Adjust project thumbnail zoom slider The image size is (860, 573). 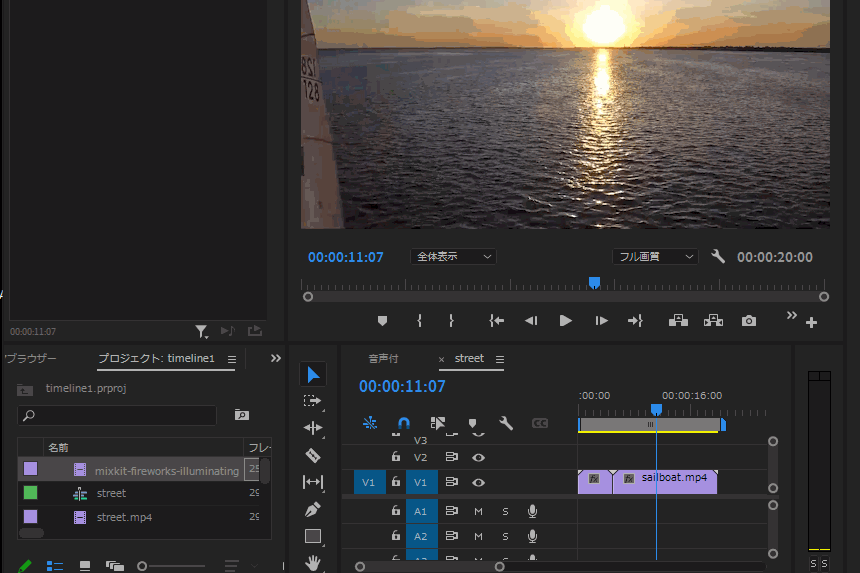(142, 566)
